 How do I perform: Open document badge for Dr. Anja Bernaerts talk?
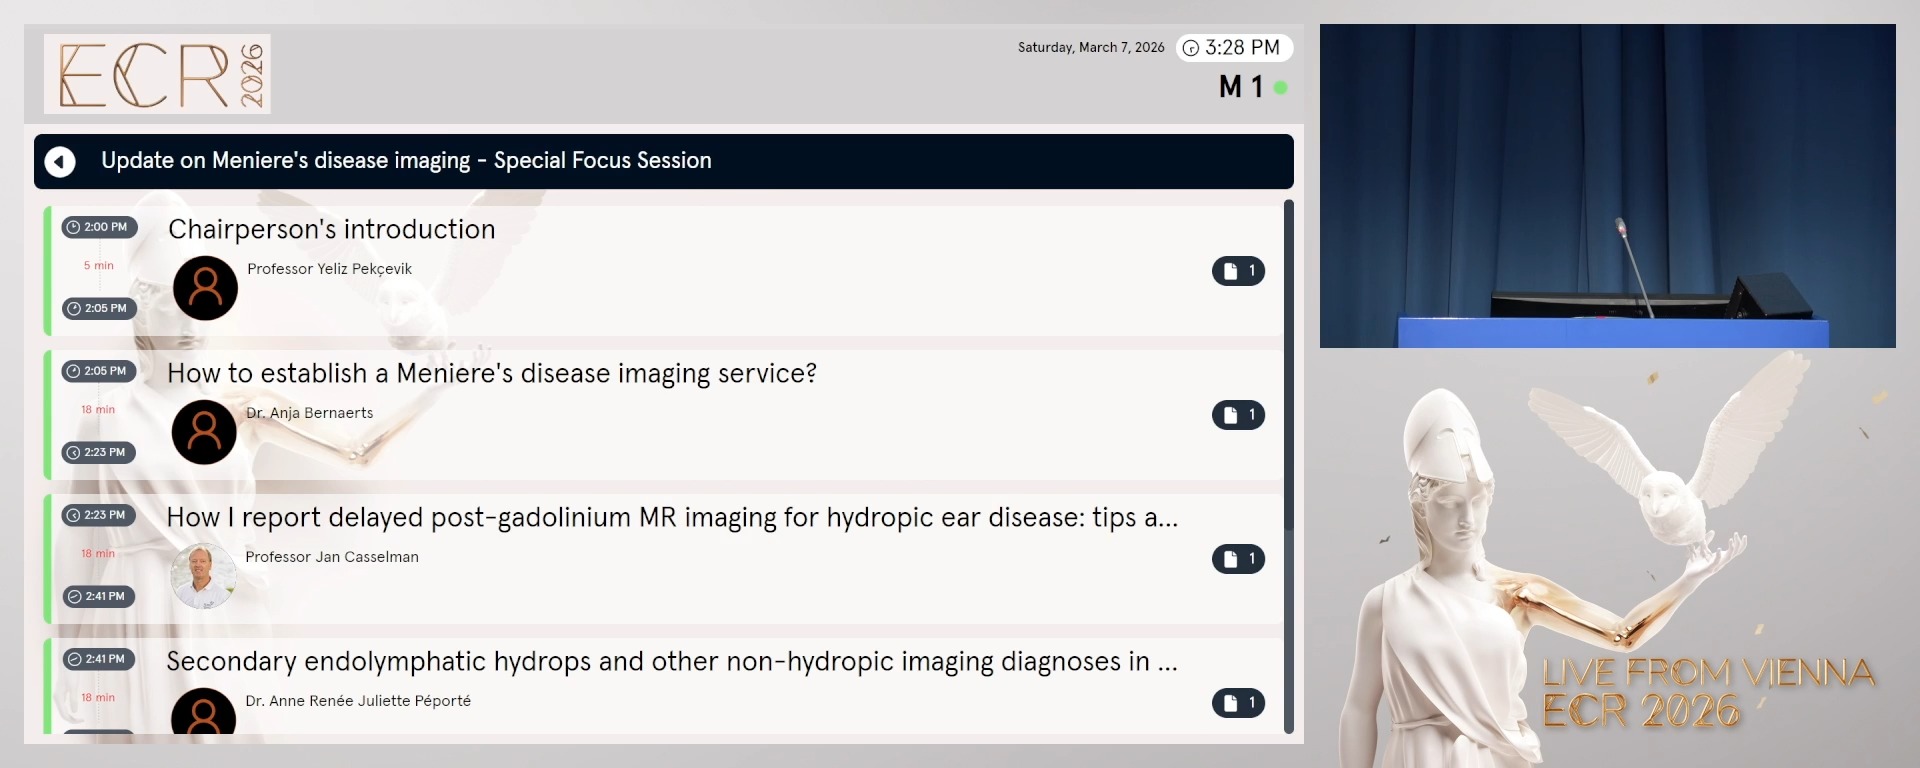(1238, 415)
